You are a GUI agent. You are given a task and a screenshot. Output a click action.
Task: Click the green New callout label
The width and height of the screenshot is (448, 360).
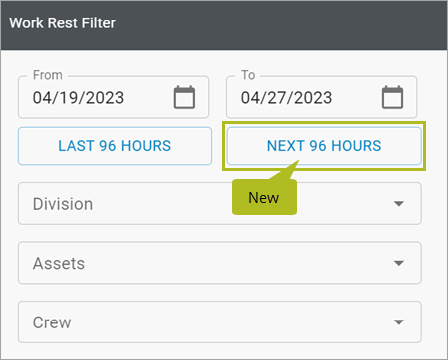264,198
